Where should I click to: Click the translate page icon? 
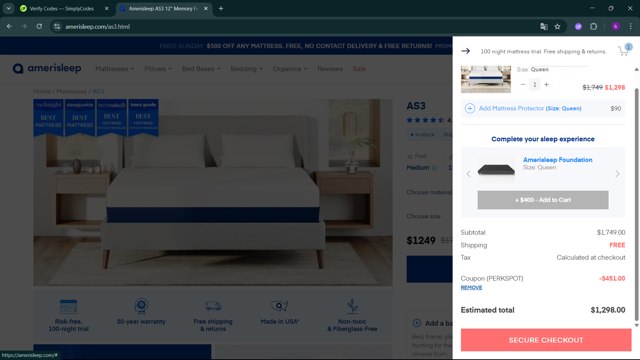coord(544,27)
